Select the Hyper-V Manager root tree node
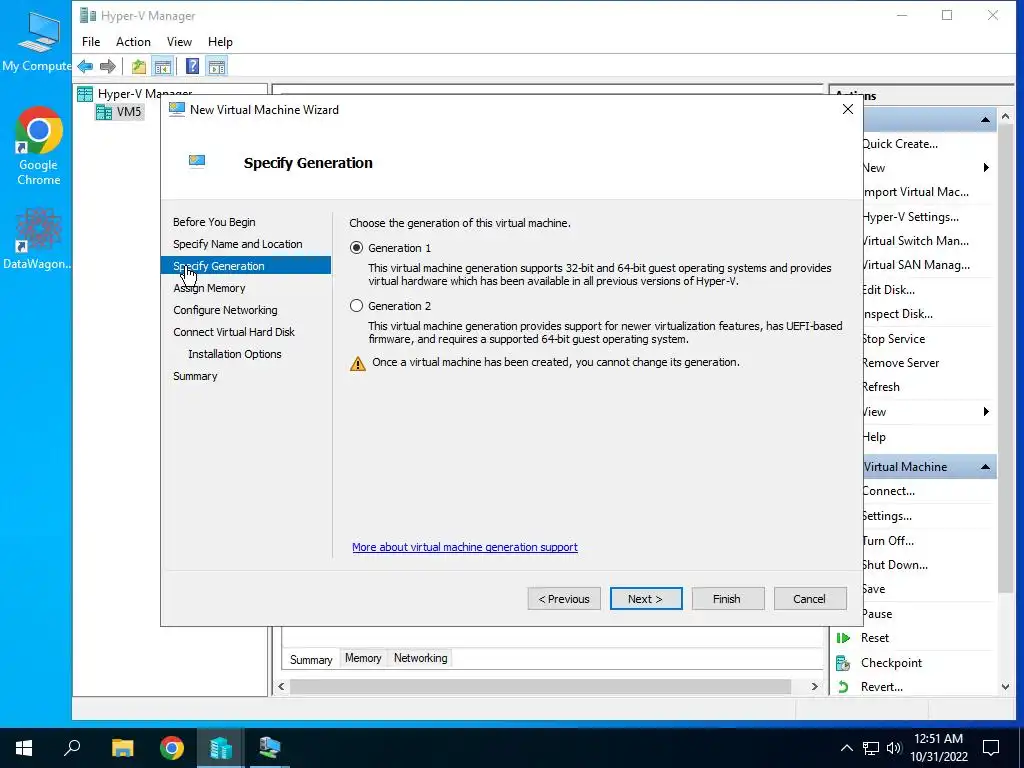 (x=135, y=94)
